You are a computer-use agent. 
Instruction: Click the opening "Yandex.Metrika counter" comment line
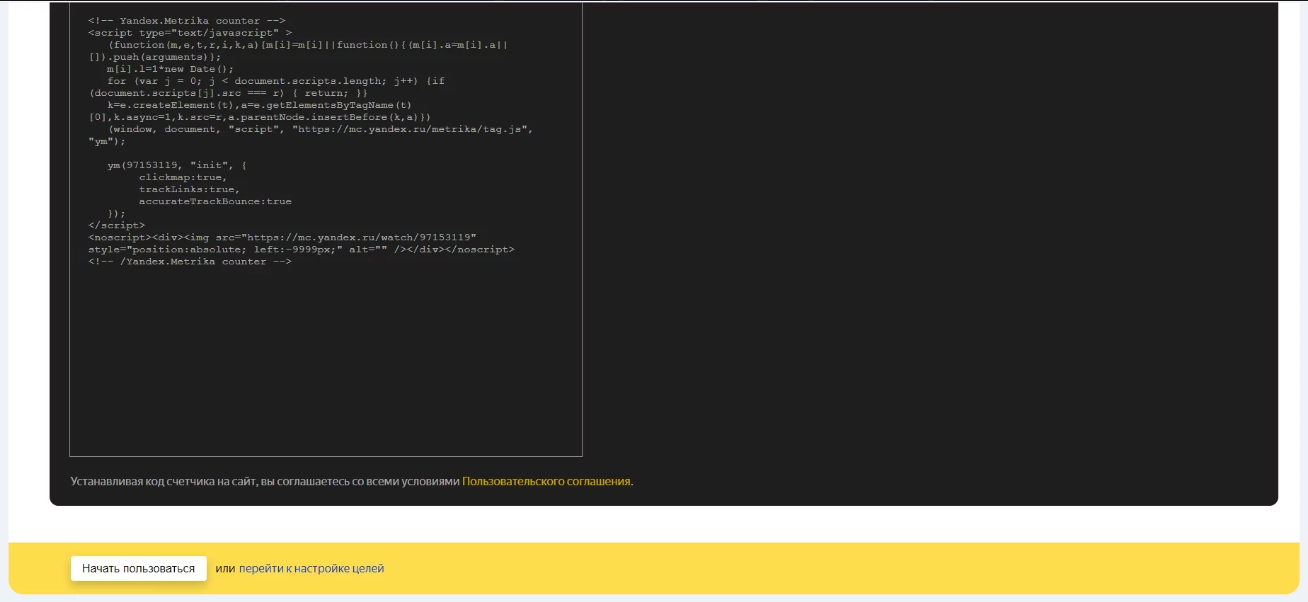pos(187,21)
